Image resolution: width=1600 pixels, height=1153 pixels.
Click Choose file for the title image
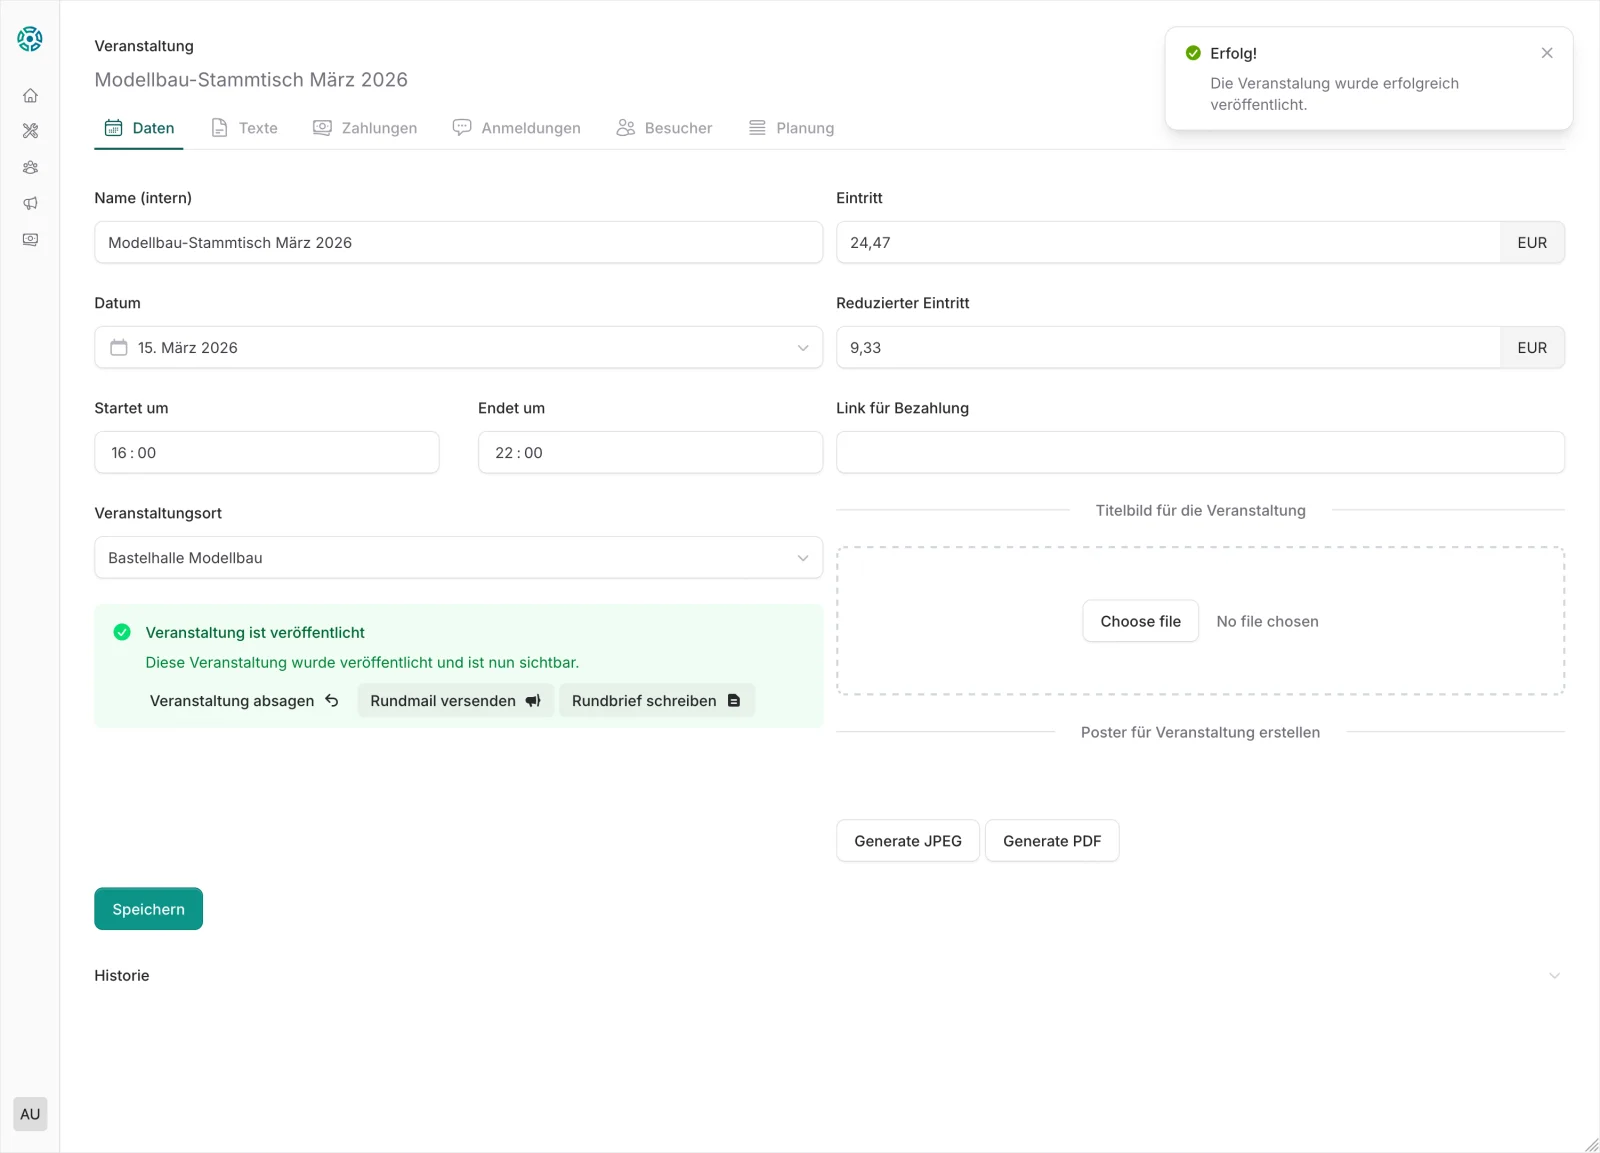(1140, 622)
